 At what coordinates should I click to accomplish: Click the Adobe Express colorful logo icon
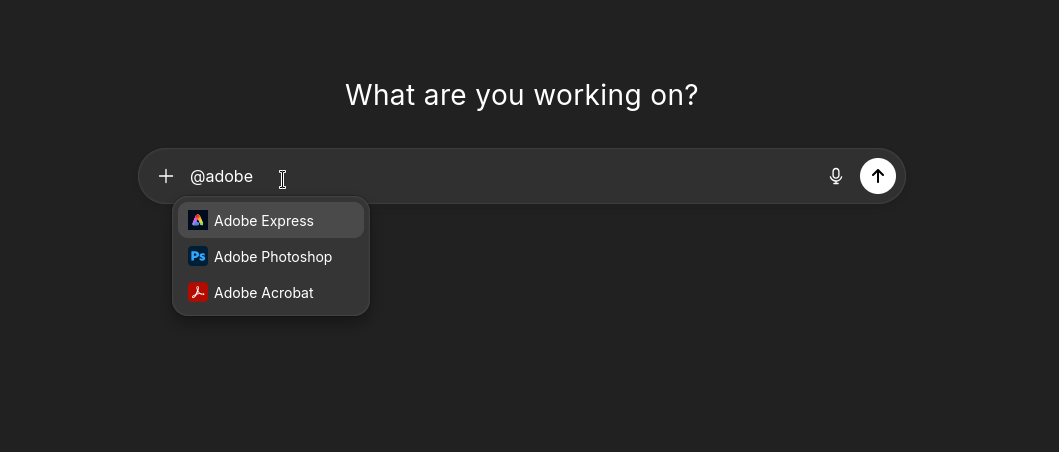[x=198, y=220]
